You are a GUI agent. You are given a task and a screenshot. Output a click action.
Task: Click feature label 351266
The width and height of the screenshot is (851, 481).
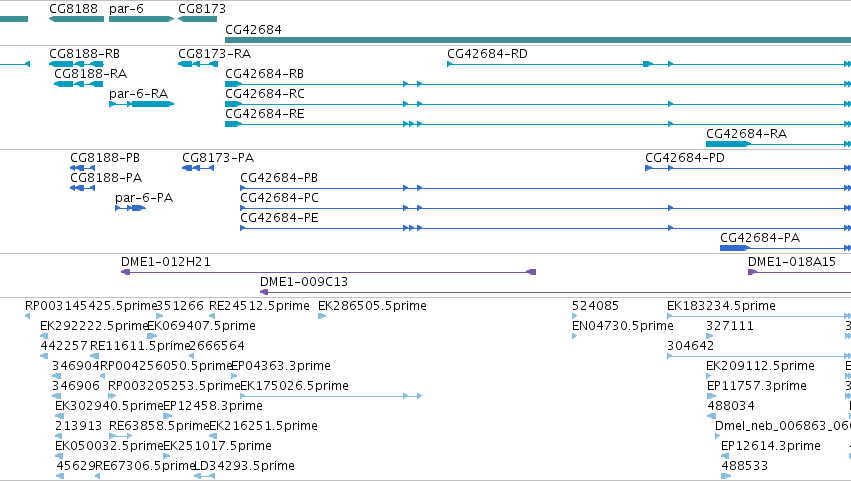click(180, 306)
